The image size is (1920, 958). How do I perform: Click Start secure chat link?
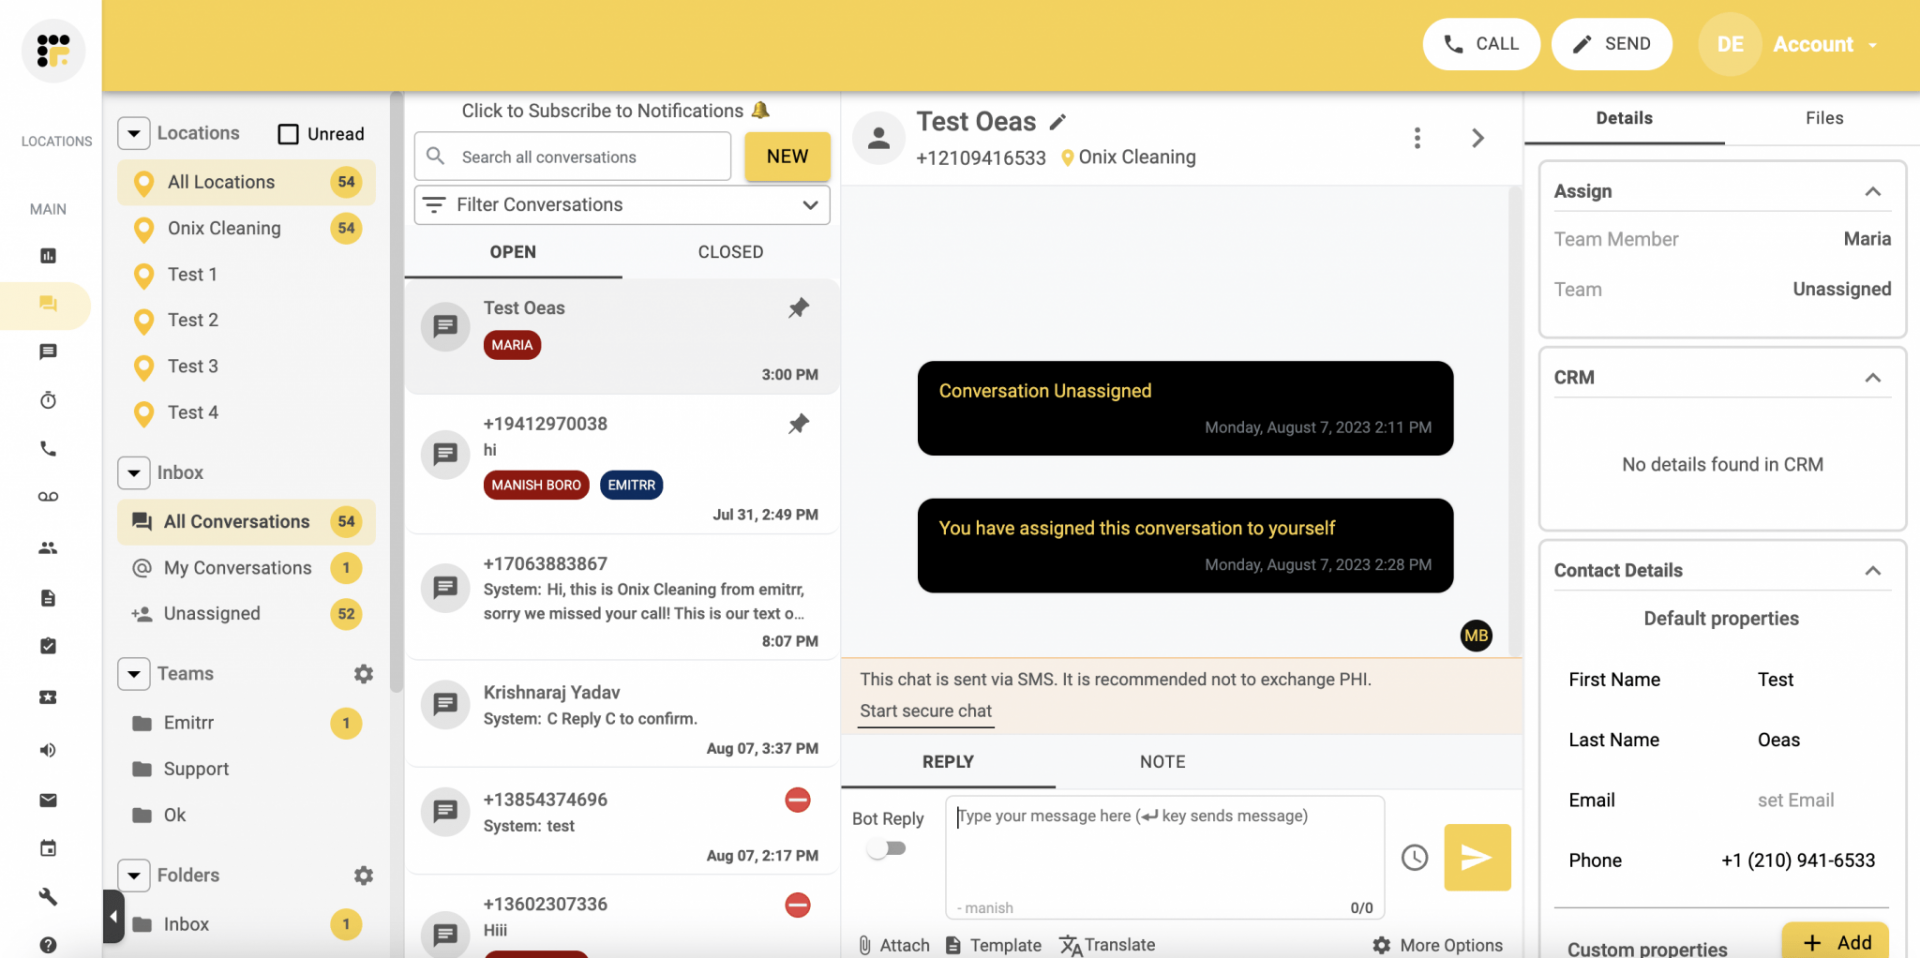(x=925, y=711)
